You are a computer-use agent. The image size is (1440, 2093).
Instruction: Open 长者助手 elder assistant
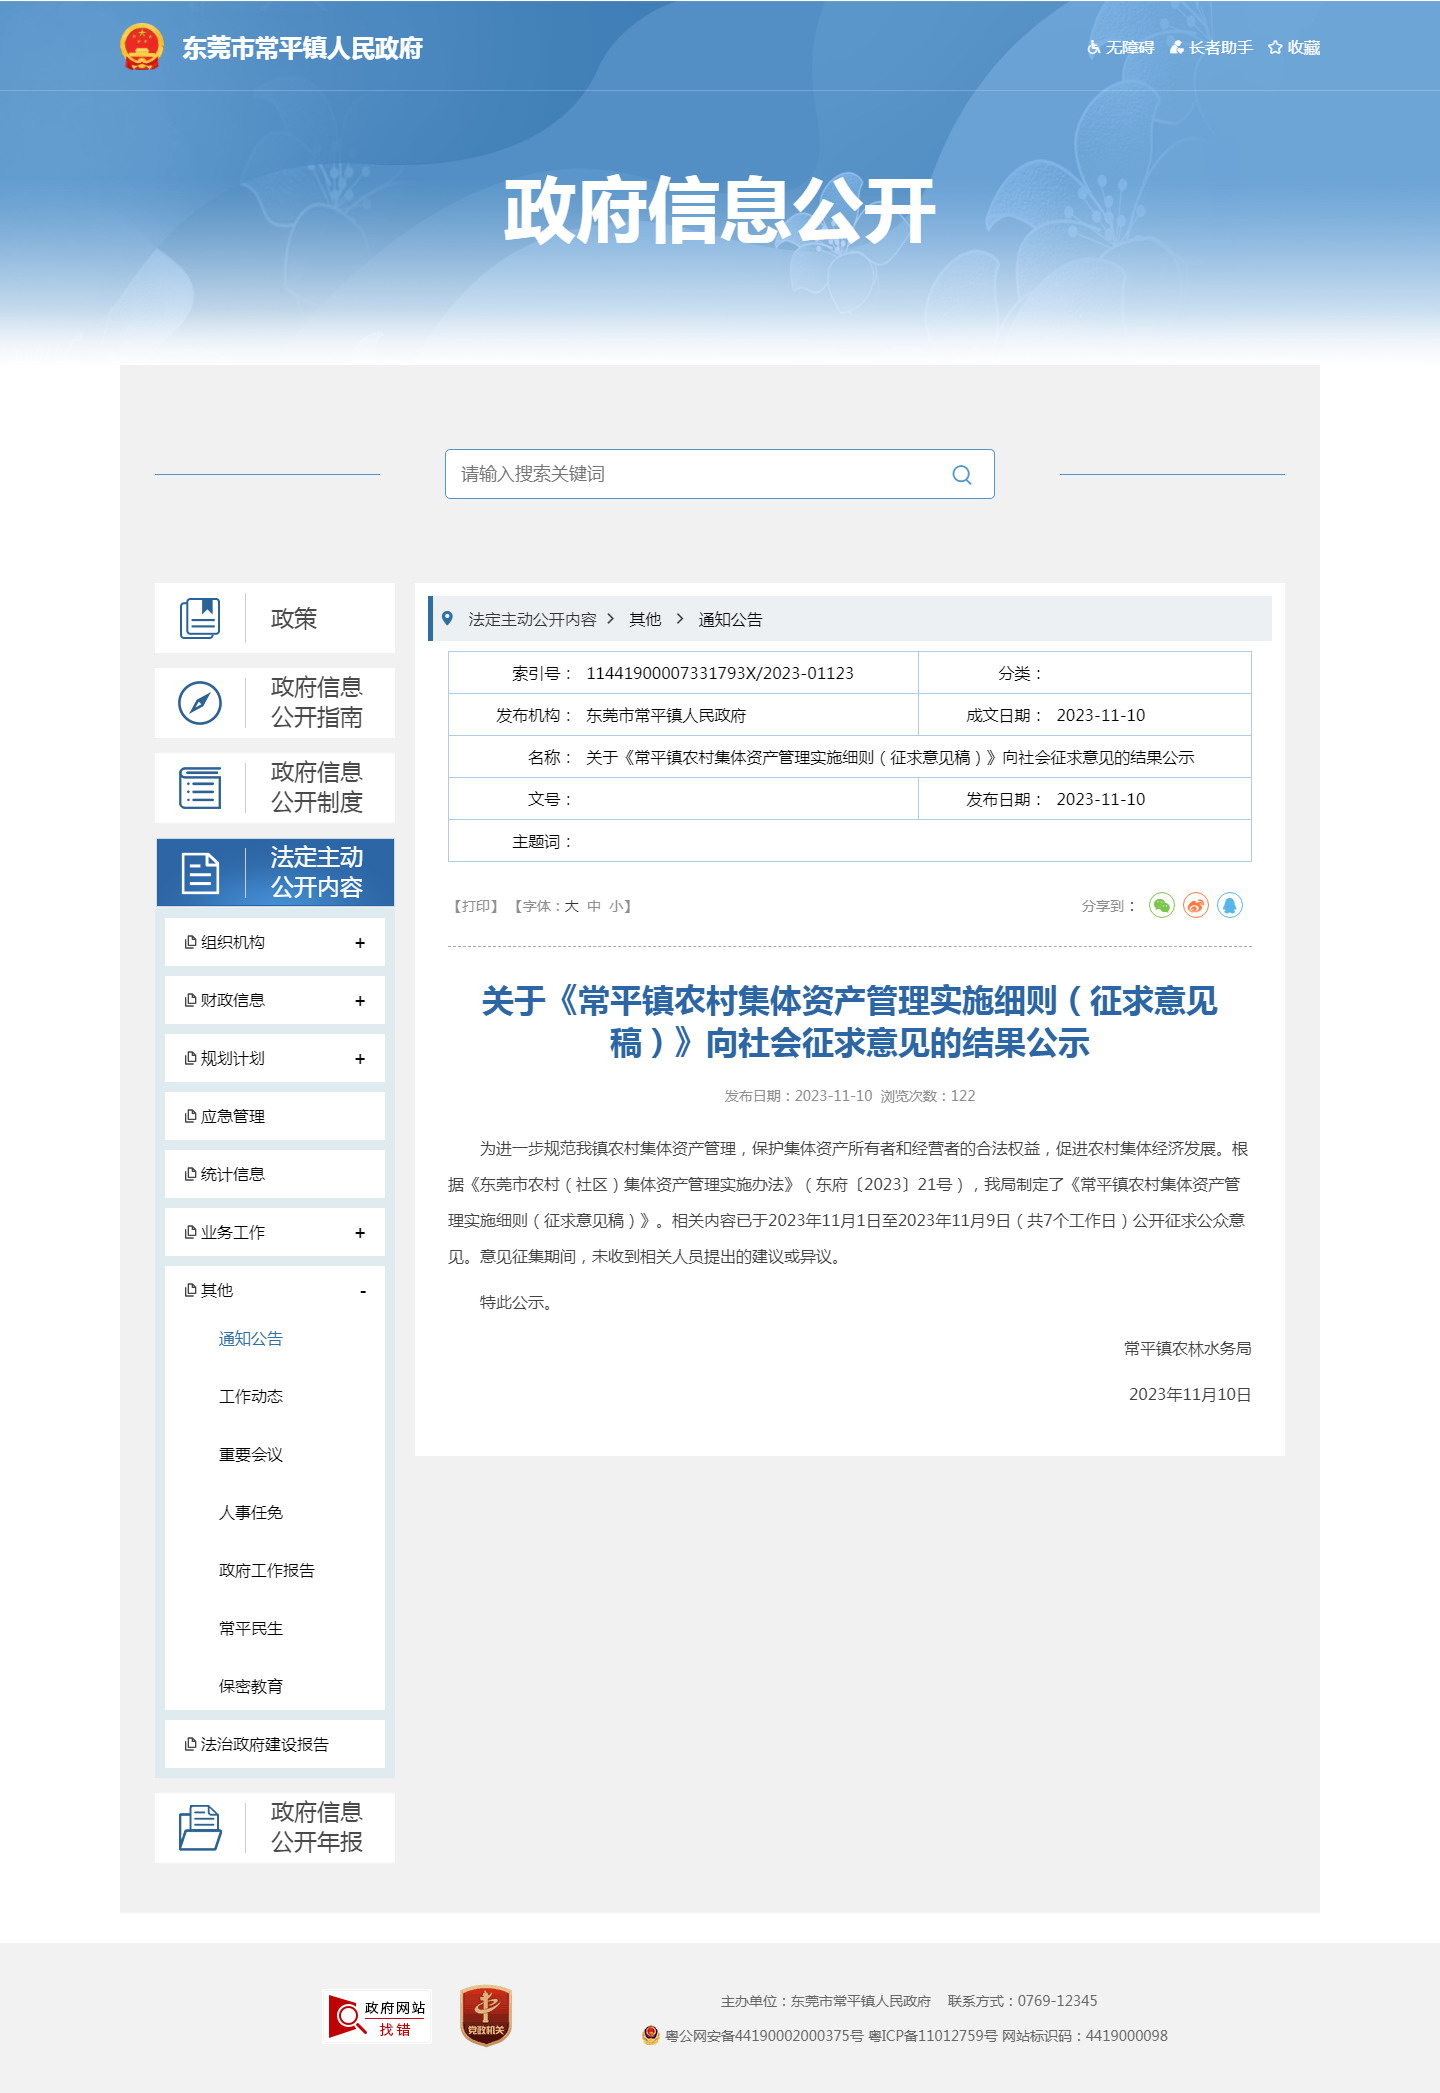1211,48
